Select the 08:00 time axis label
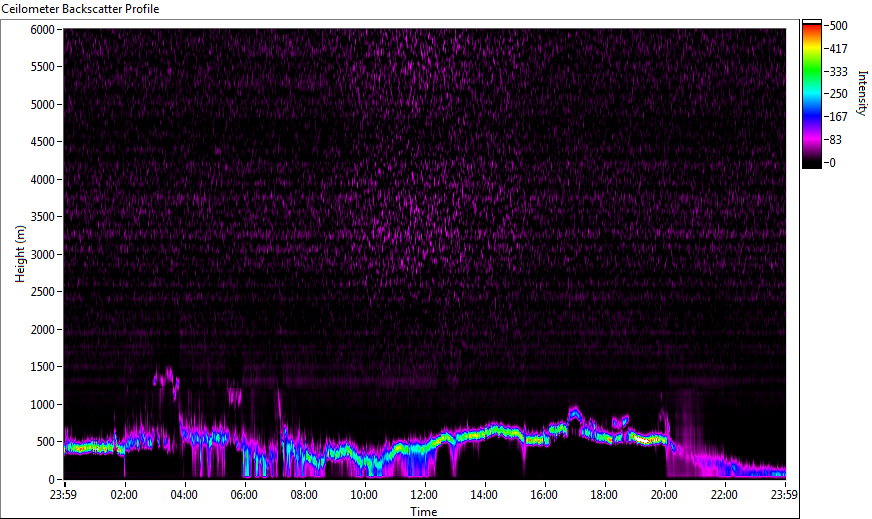 [304, 495]
